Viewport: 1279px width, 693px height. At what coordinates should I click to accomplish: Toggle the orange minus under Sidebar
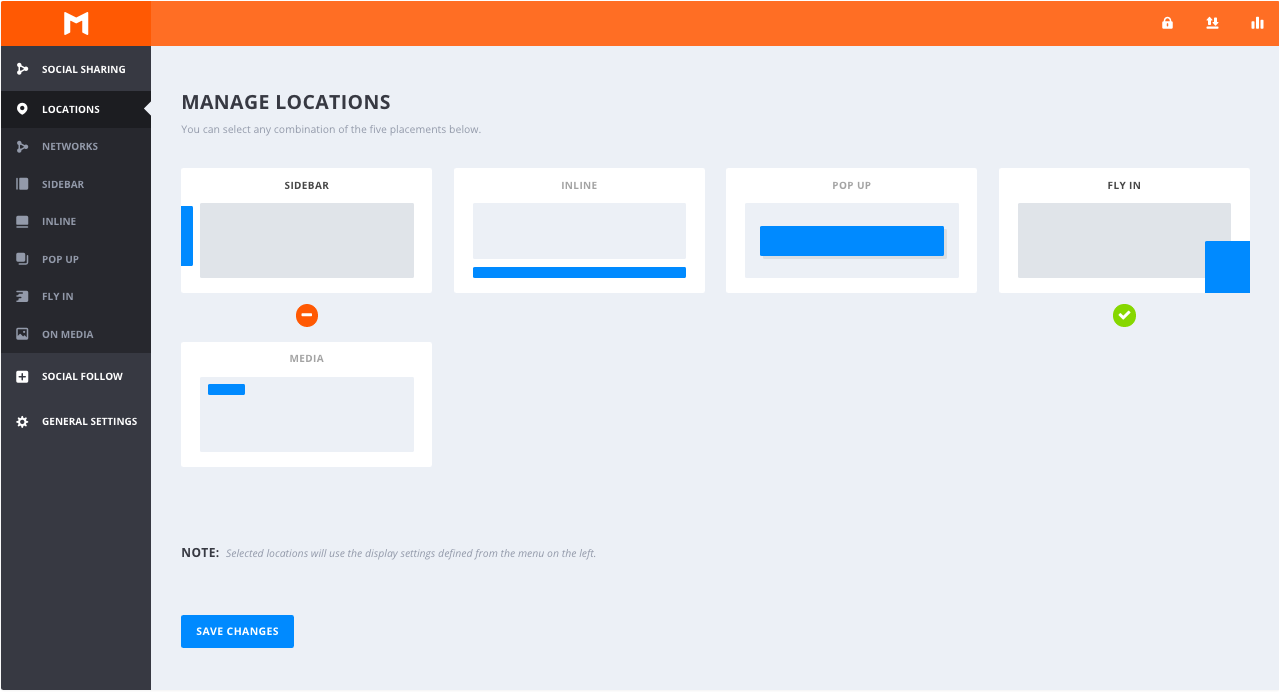coord(307,316)
